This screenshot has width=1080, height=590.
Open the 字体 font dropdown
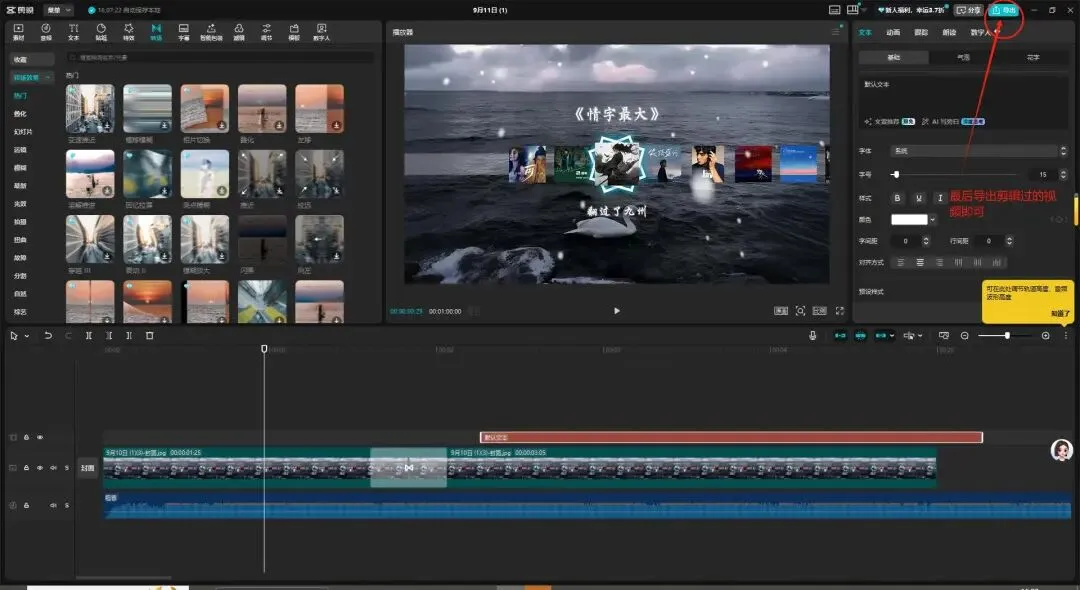point(977,151)
